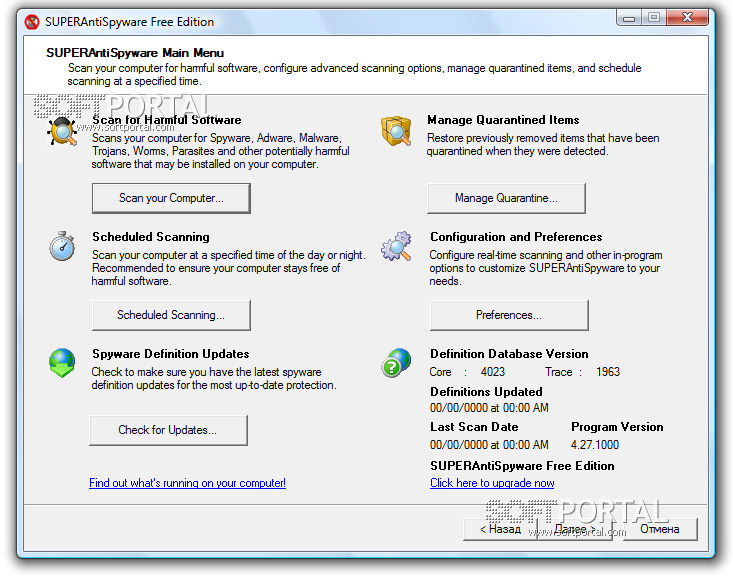The height and width of the screenshot is (576, 733).
Task: Click the Отмена cancel button
Action: coord(660,529)
